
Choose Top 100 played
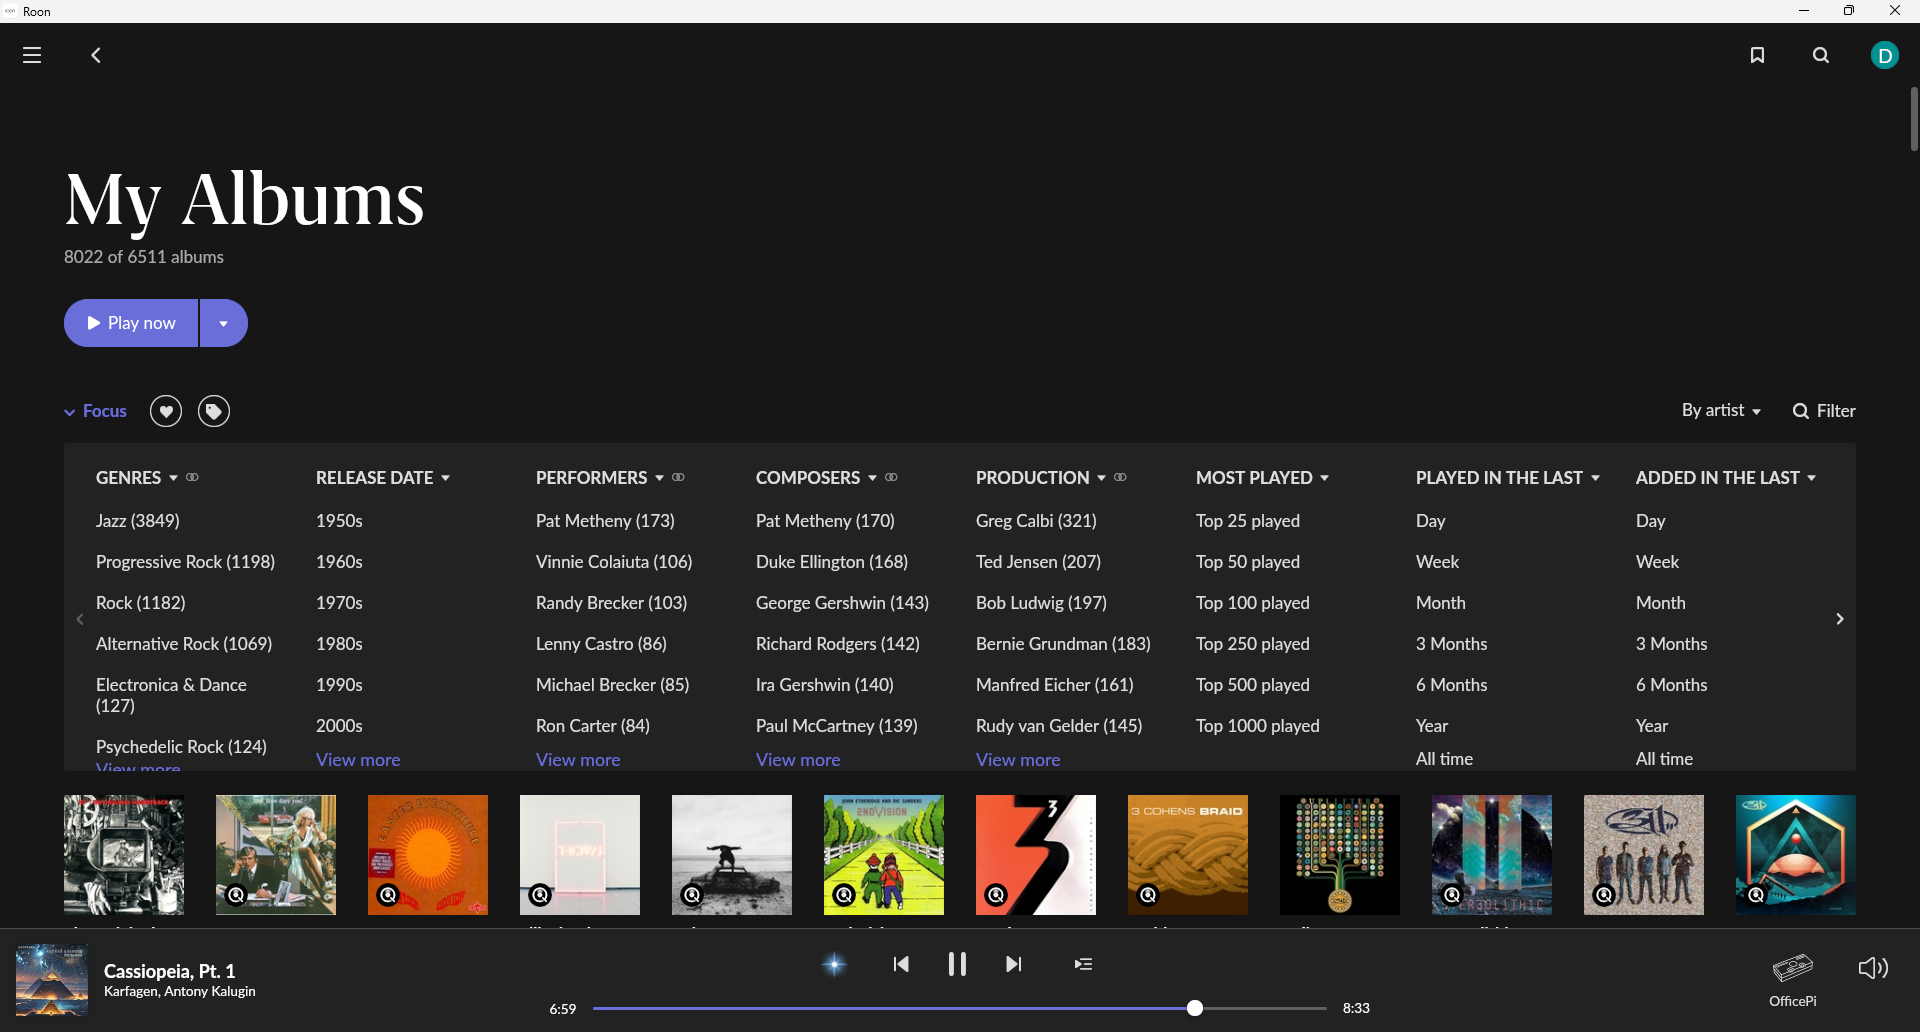point(1253,603)
